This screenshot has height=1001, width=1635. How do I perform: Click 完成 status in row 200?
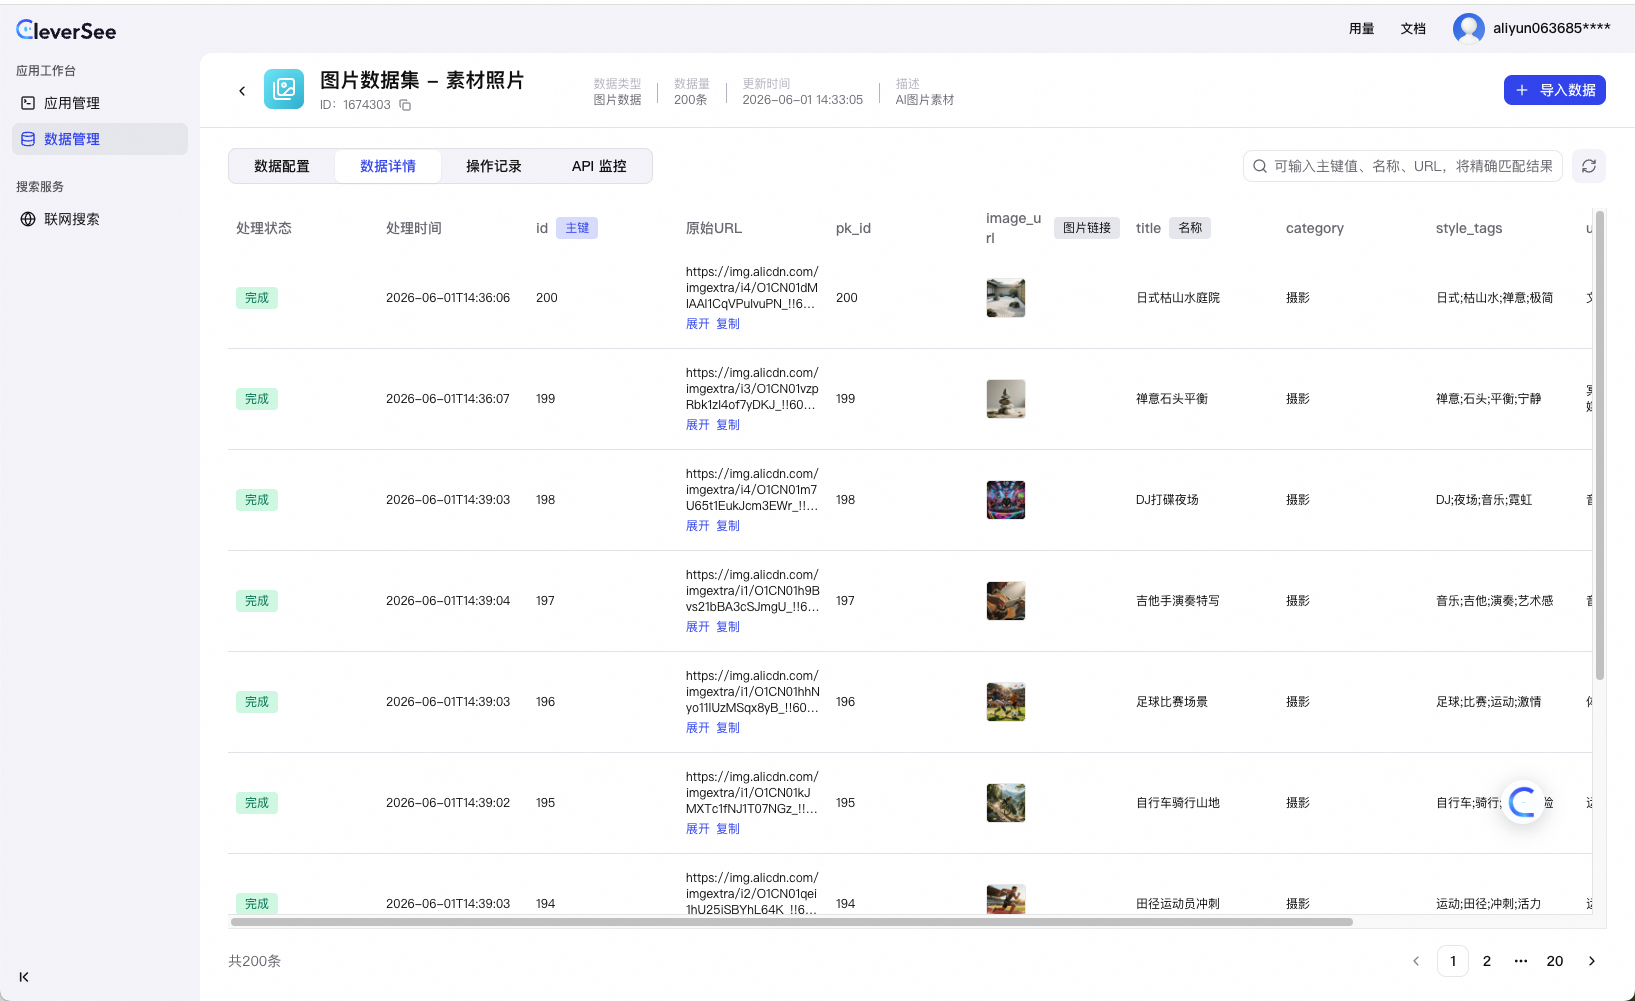tap(257, 298)
